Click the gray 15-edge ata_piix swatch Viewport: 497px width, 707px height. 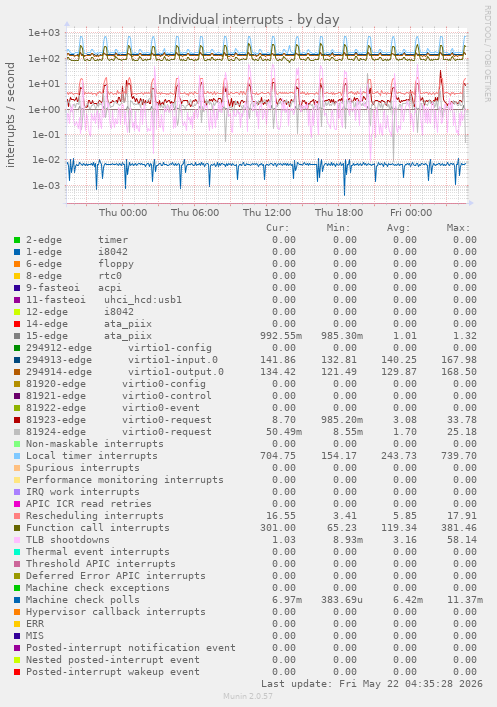click(x=17, y=336)
